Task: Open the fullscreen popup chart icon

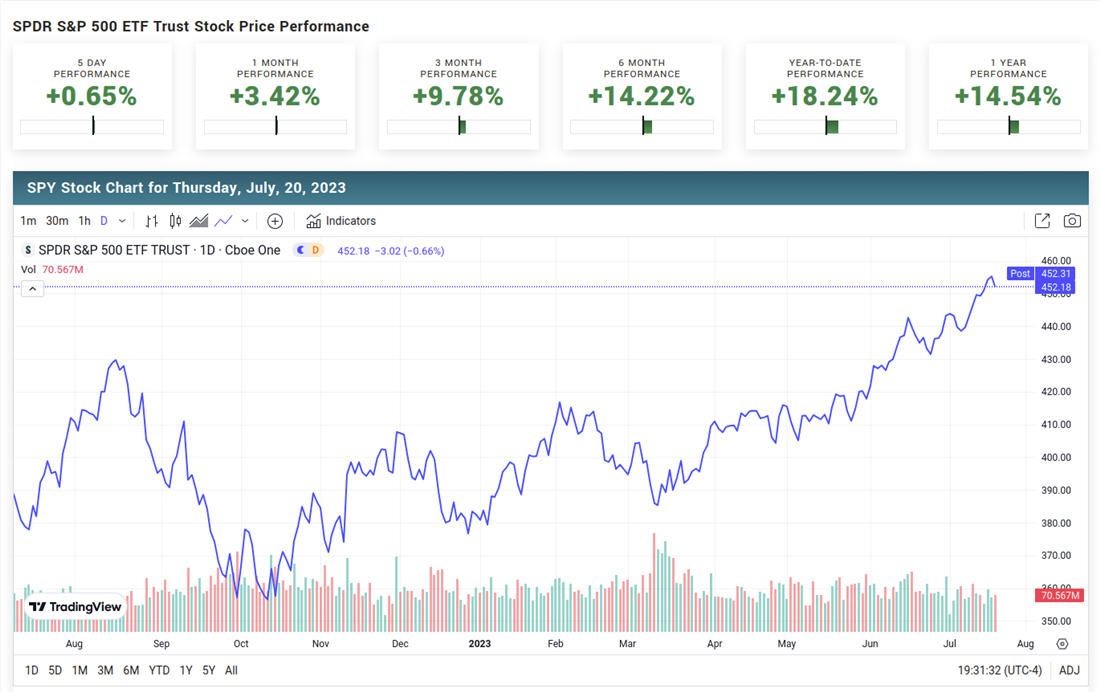Action: tap(1042, 221)
